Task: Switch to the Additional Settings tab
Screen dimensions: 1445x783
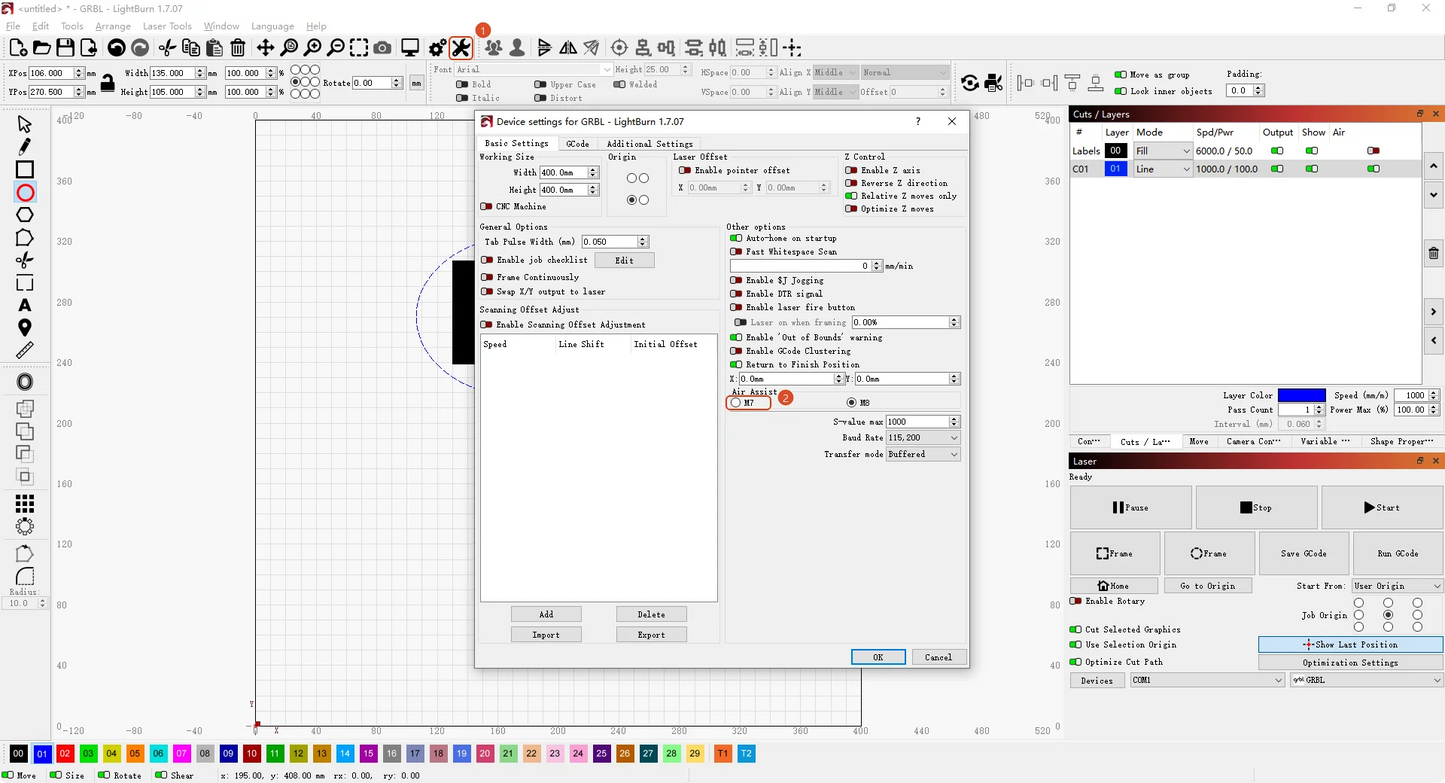Action: click(649, 144)
